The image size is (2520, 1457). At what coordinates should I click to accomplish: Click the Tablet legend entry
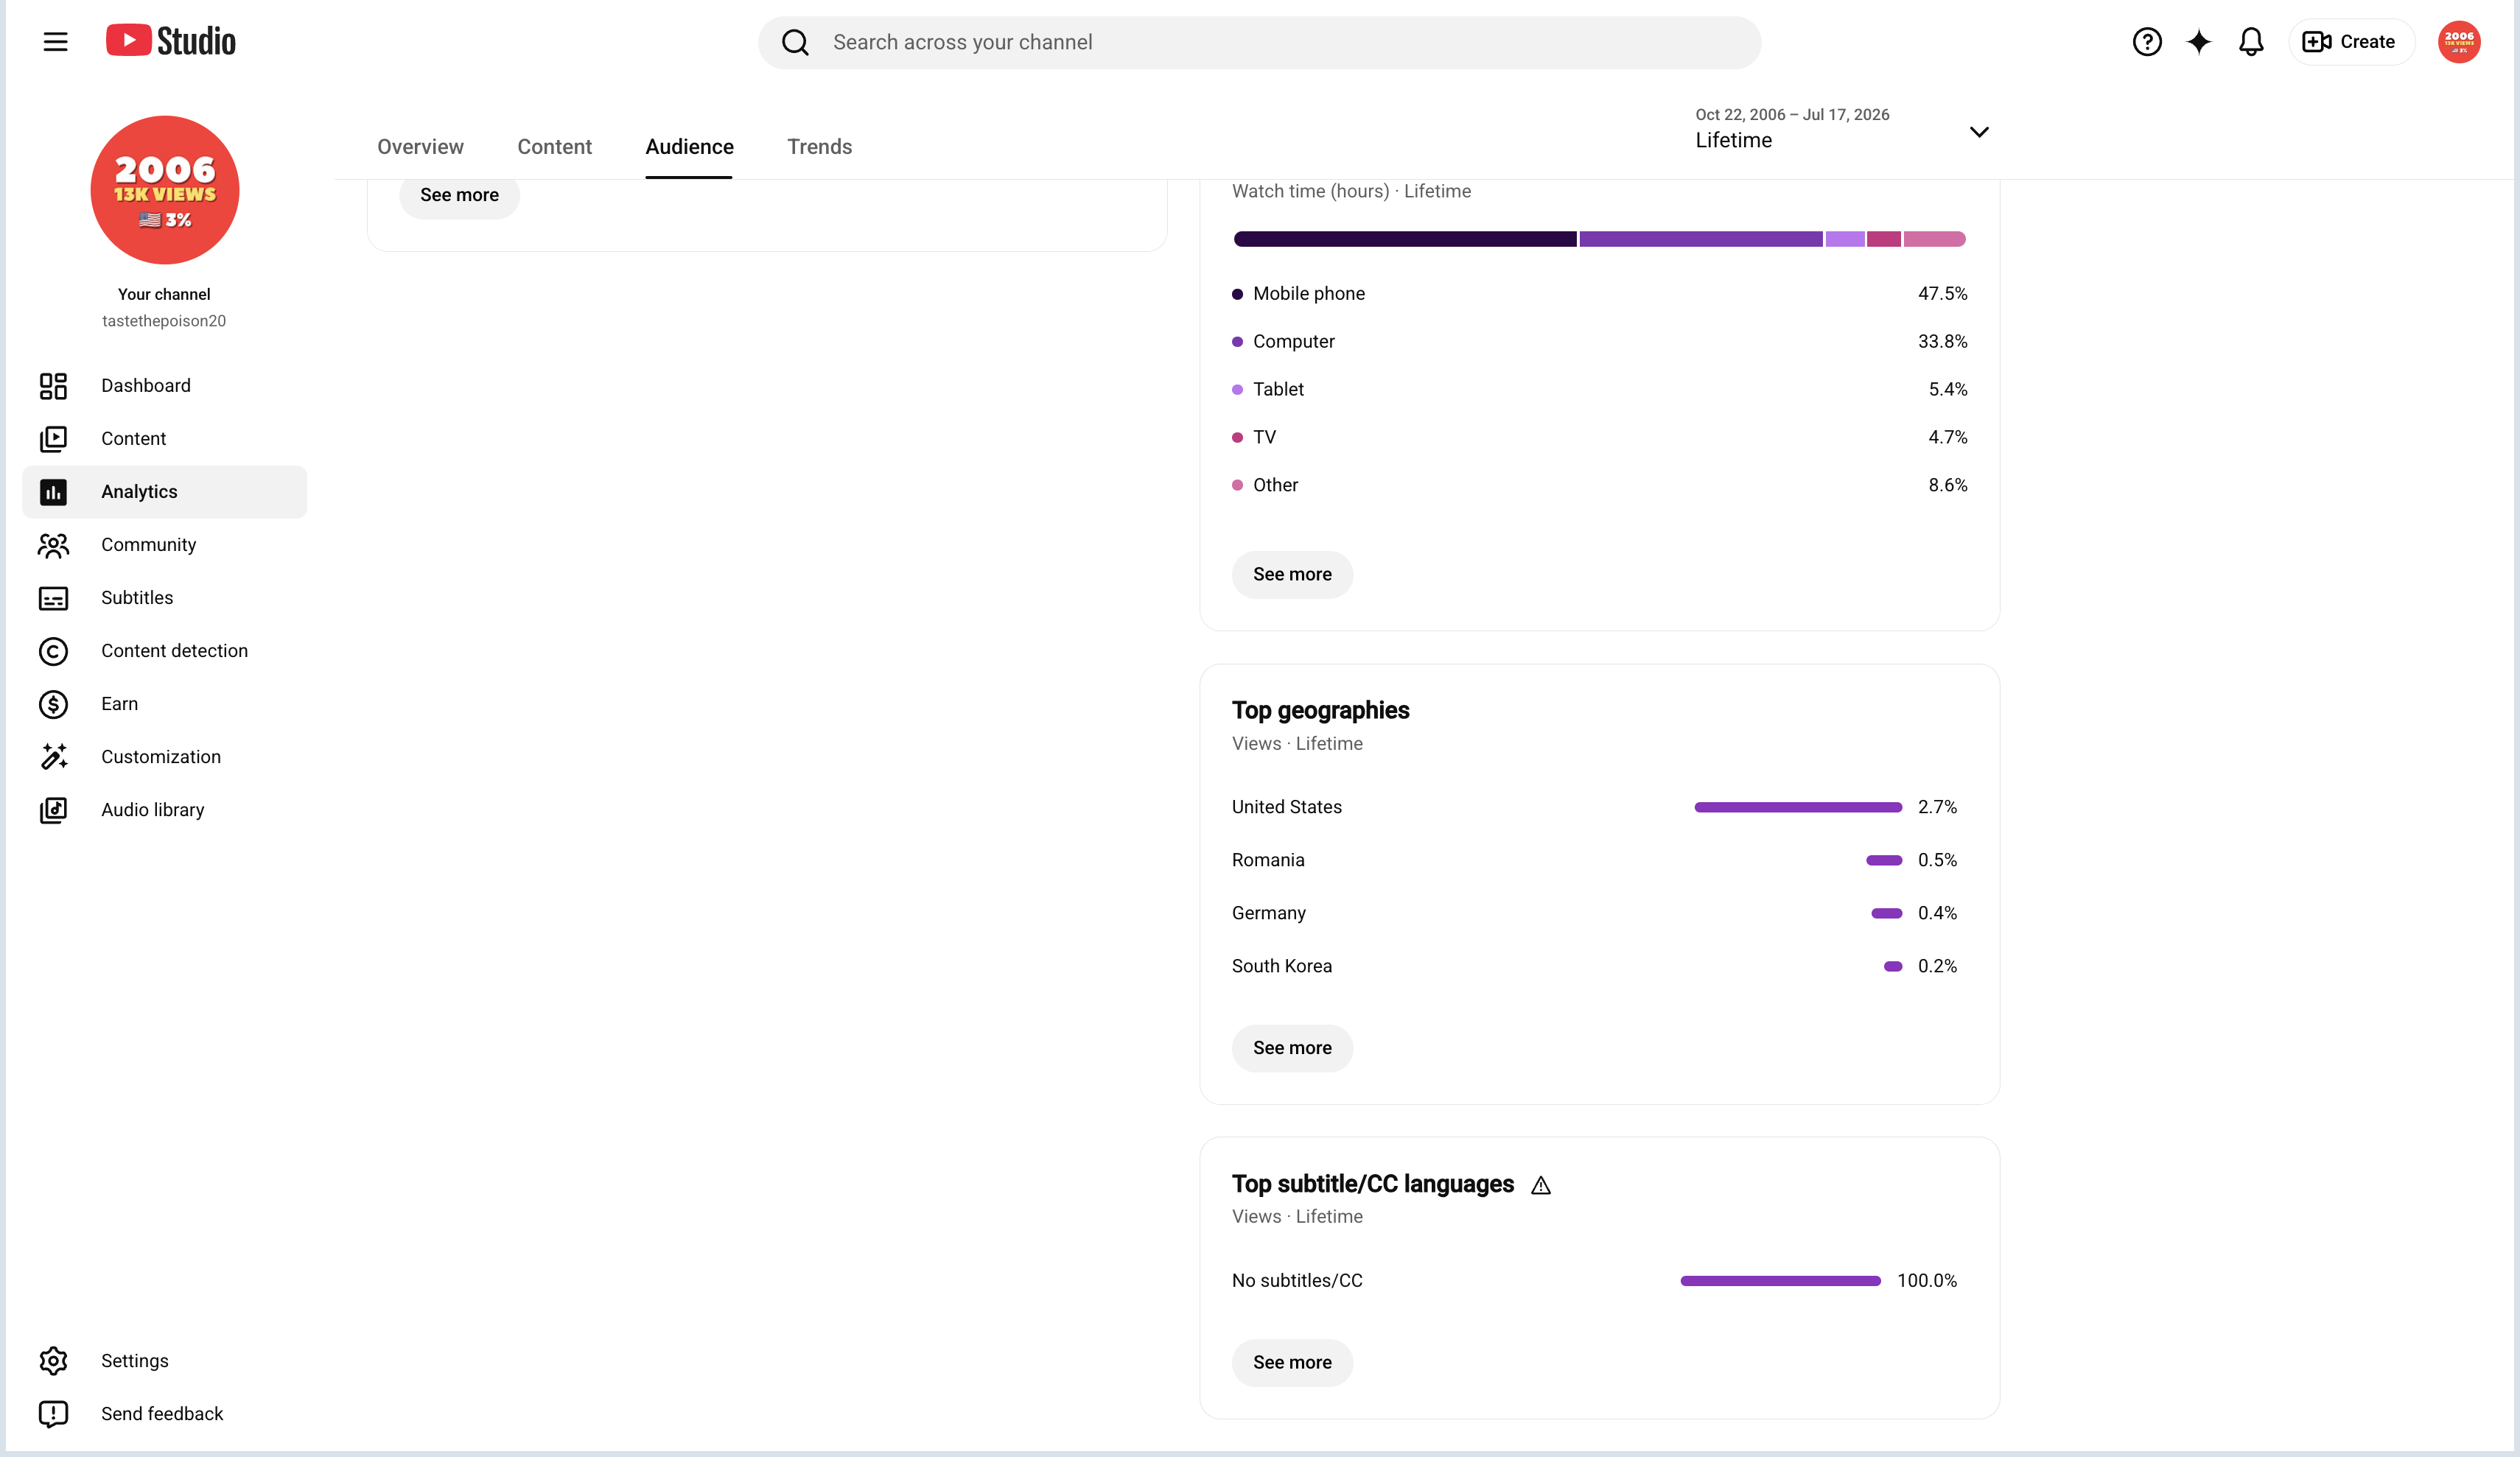click(1600, 390)
